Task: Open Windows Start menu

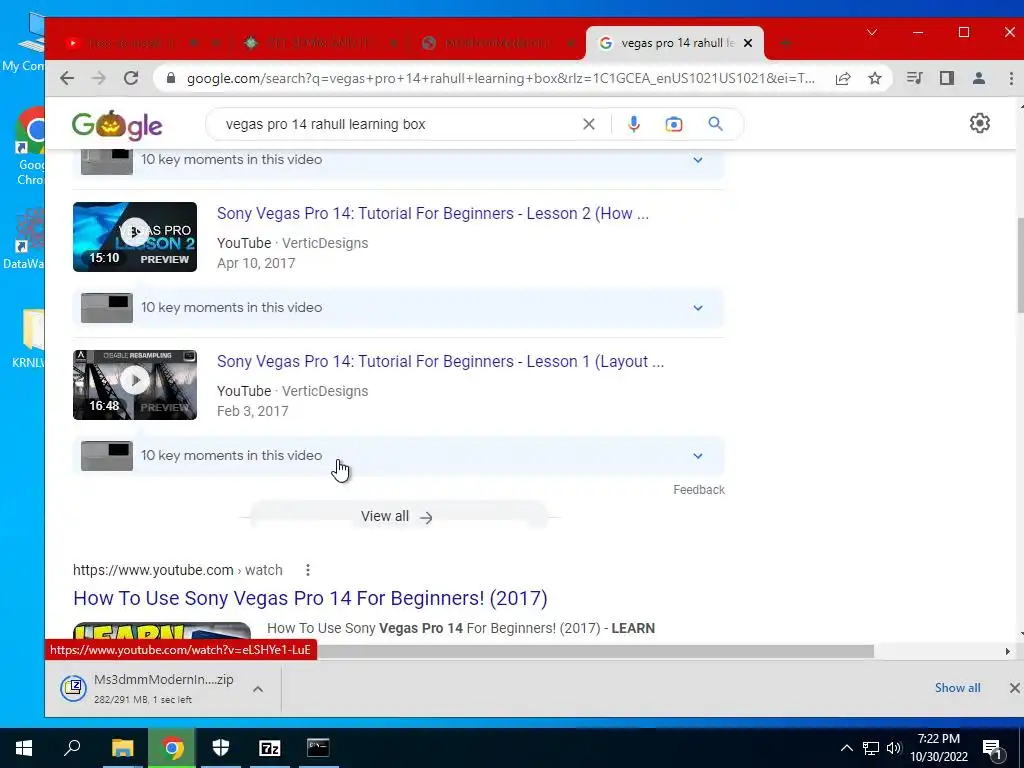Action: [24, 748]
